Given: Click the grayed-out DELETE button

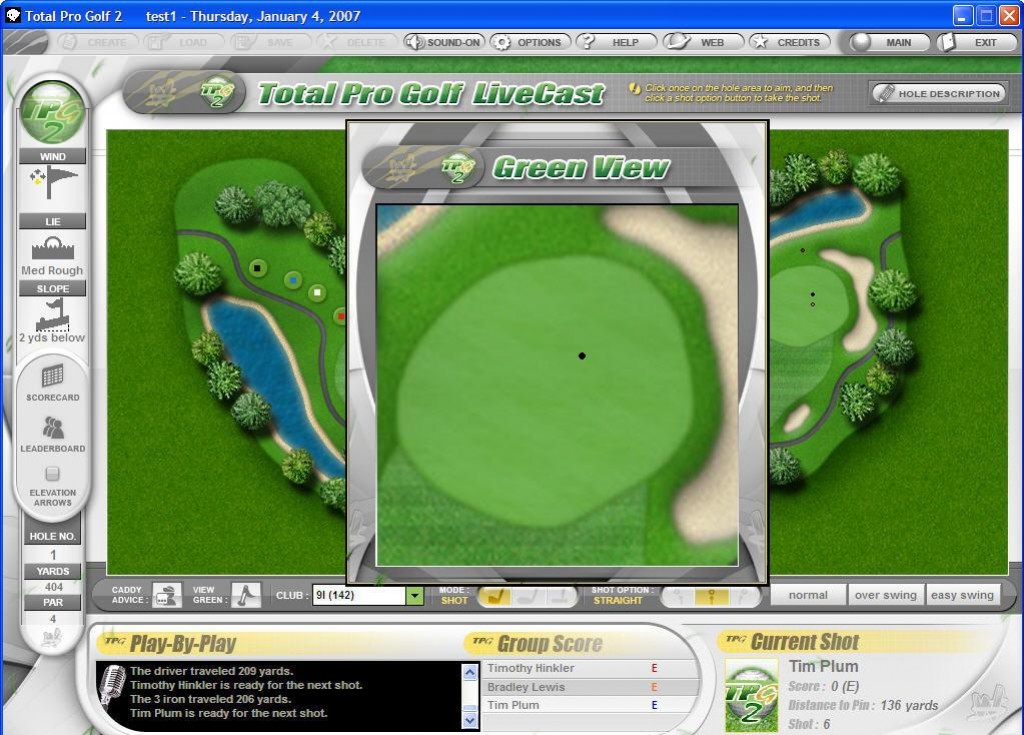Looking at the screenshot, I should 357,42.
